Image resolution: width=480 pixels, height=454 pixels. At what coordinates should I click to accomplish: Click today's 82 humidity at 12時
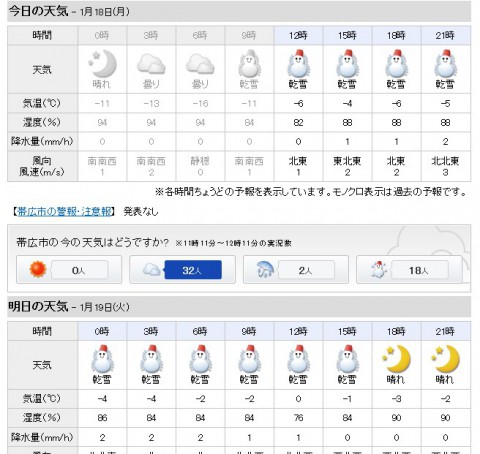(298, 123)
